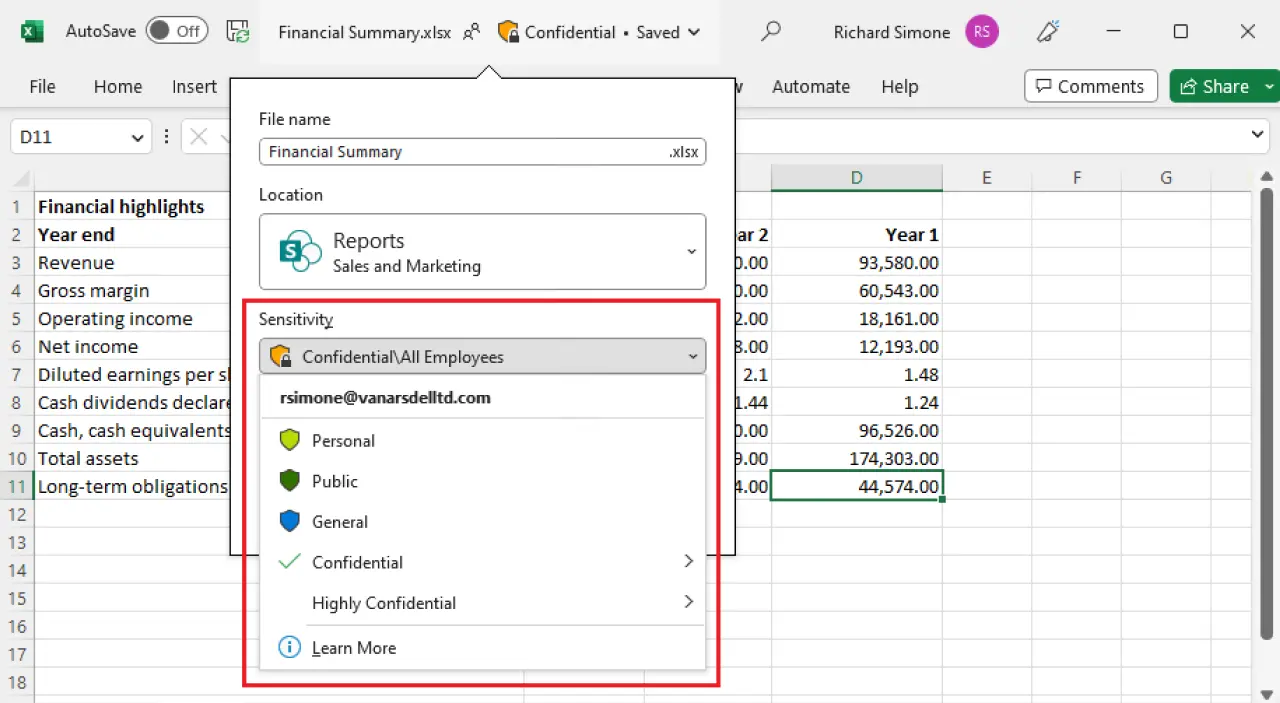The width and height of the screenshot is (1280, 703).
Task: Select the Revenue cell
Action: pos(133,263)
